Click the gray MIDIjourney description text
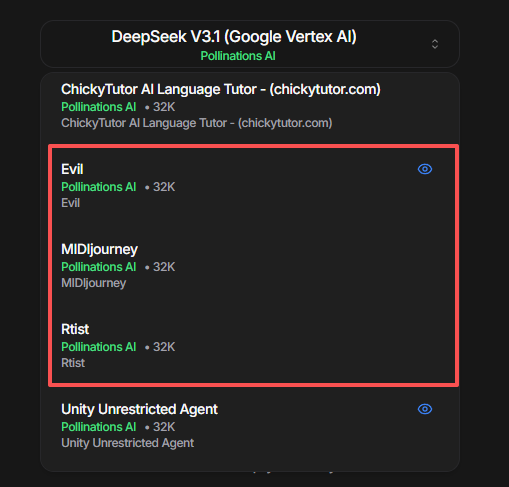 94,283
